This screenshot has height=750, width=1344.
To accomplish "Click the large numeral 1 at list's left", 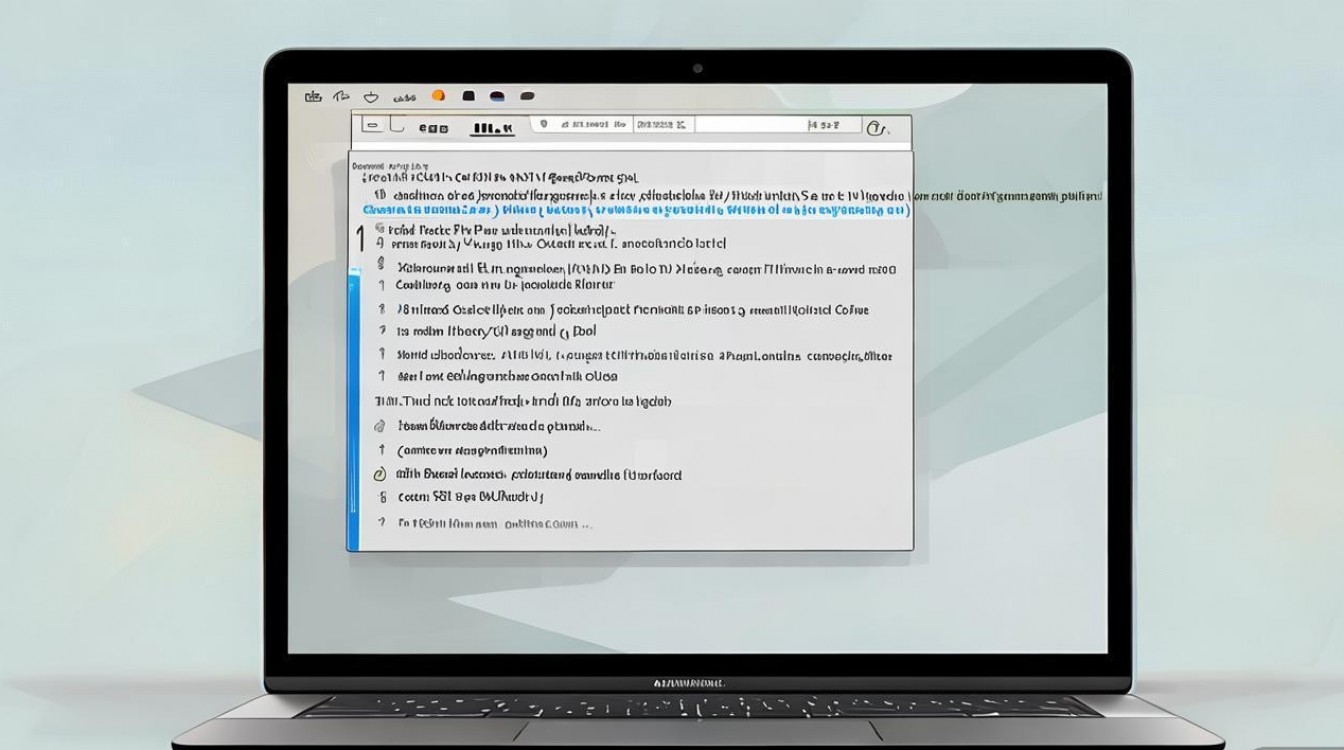I will pyautogui.click(x=360, y=238).
